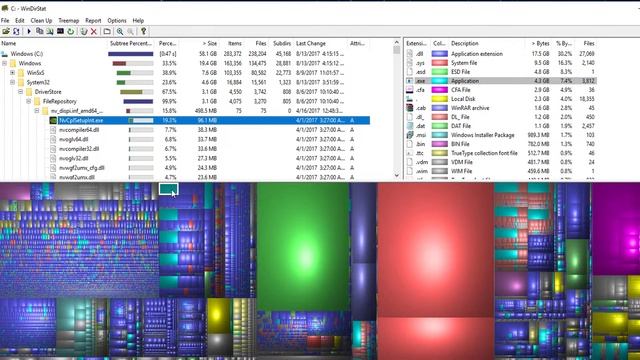
Task: Select the TrueType collection font file row
Action: 500,153
